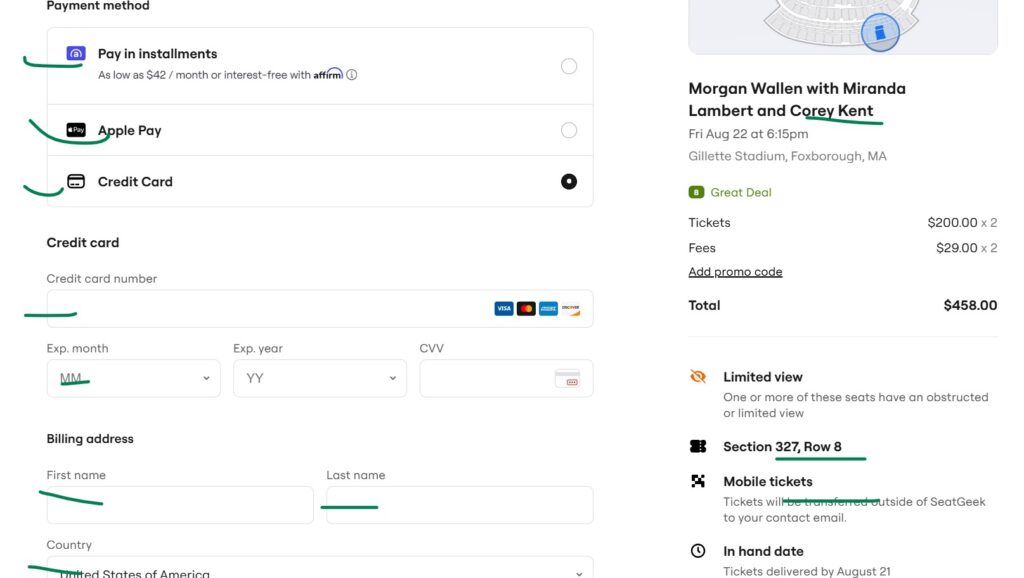The image size is (1024, 578).
Task: Open the Exp. month dropdown
Action: click(133, 378)
